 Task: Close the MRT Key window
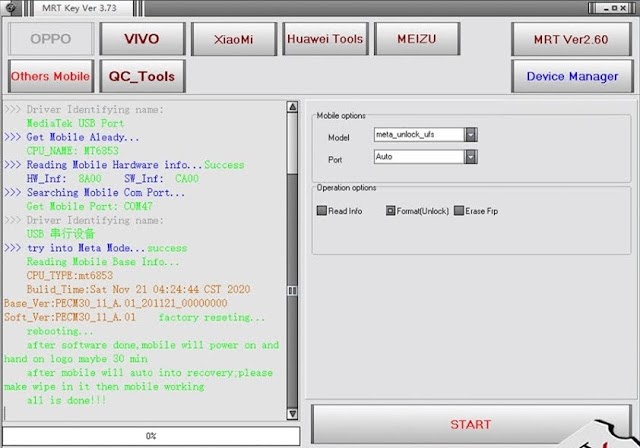[623, 8]
